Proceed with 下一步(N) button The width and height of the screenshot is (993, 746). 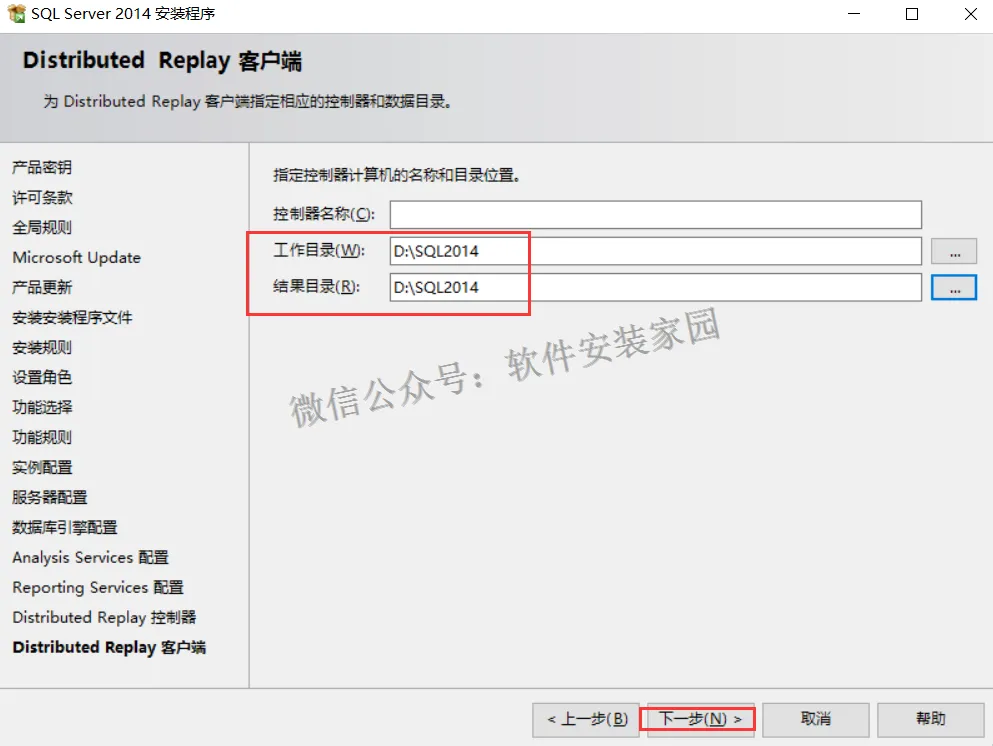pyautogui.click(x=699, y=719)
